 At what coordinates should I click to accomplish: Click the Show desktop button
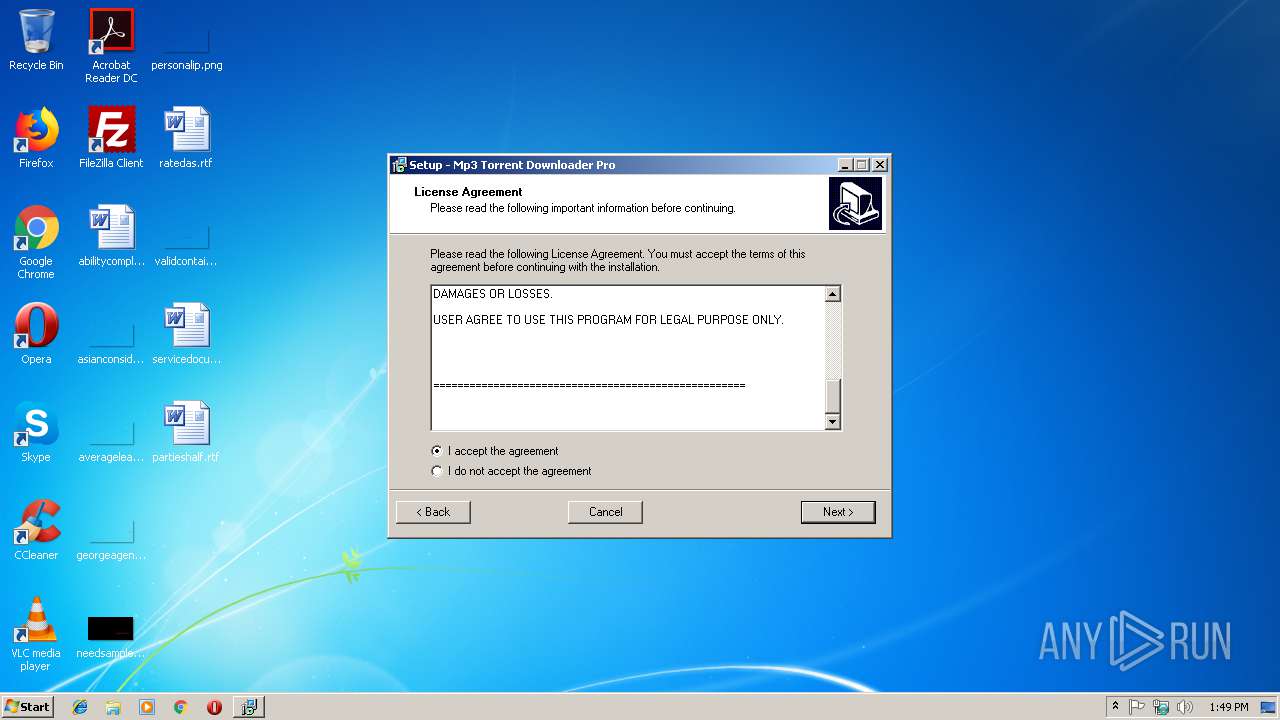point(1269,707)
